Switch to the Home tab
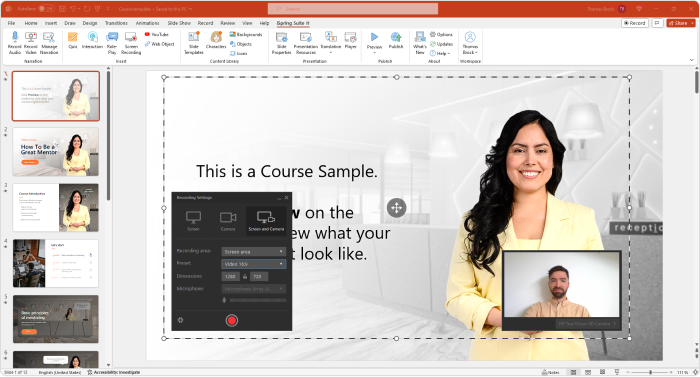Screen dimensions: 700x377 [31, 23]
